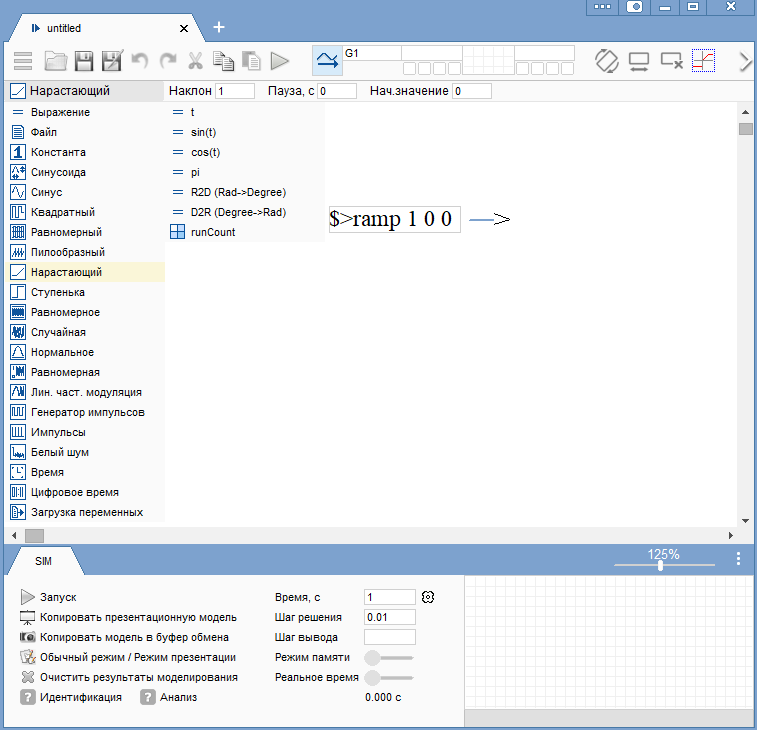Switch to the SIM tab
The width and height of the screenshot is (757, 730).
[x=43, y=561]
